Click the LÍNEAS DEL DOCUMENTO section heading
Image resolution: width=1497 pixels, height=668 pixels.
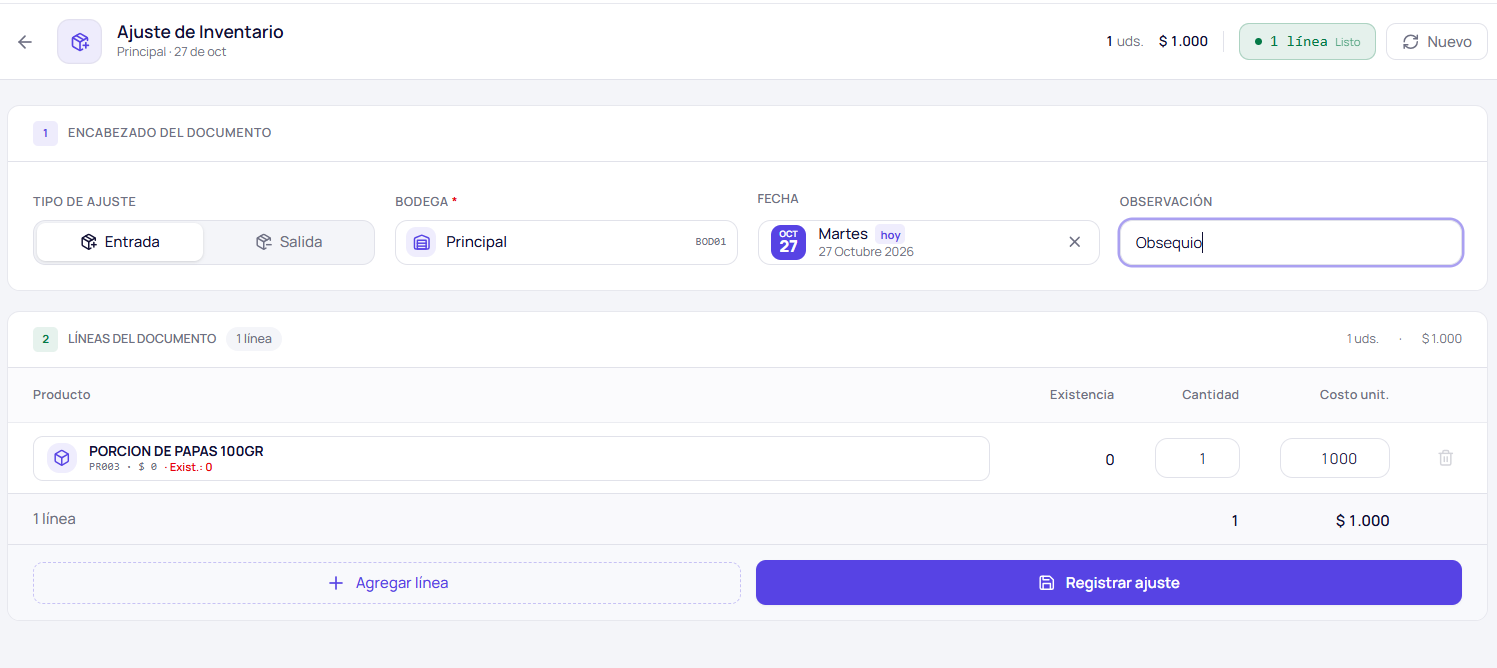(142, 339)
